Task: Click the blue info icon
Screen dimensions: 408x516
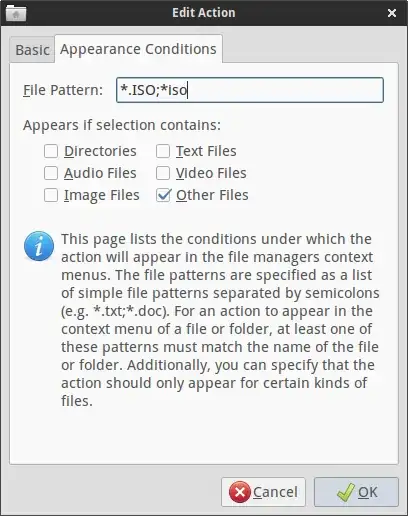Action: [39, 246]
